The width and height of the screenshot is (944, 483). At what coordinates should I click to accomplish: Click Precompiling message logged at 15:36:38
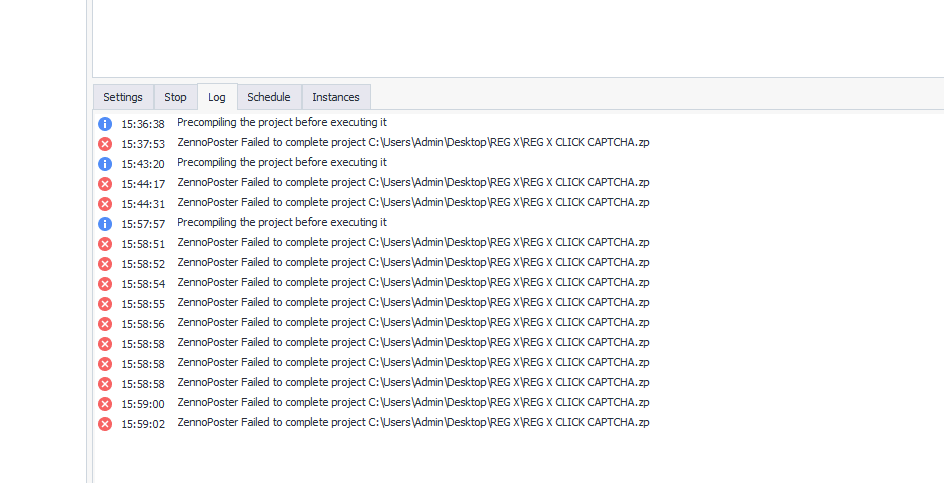coord(282,122)
